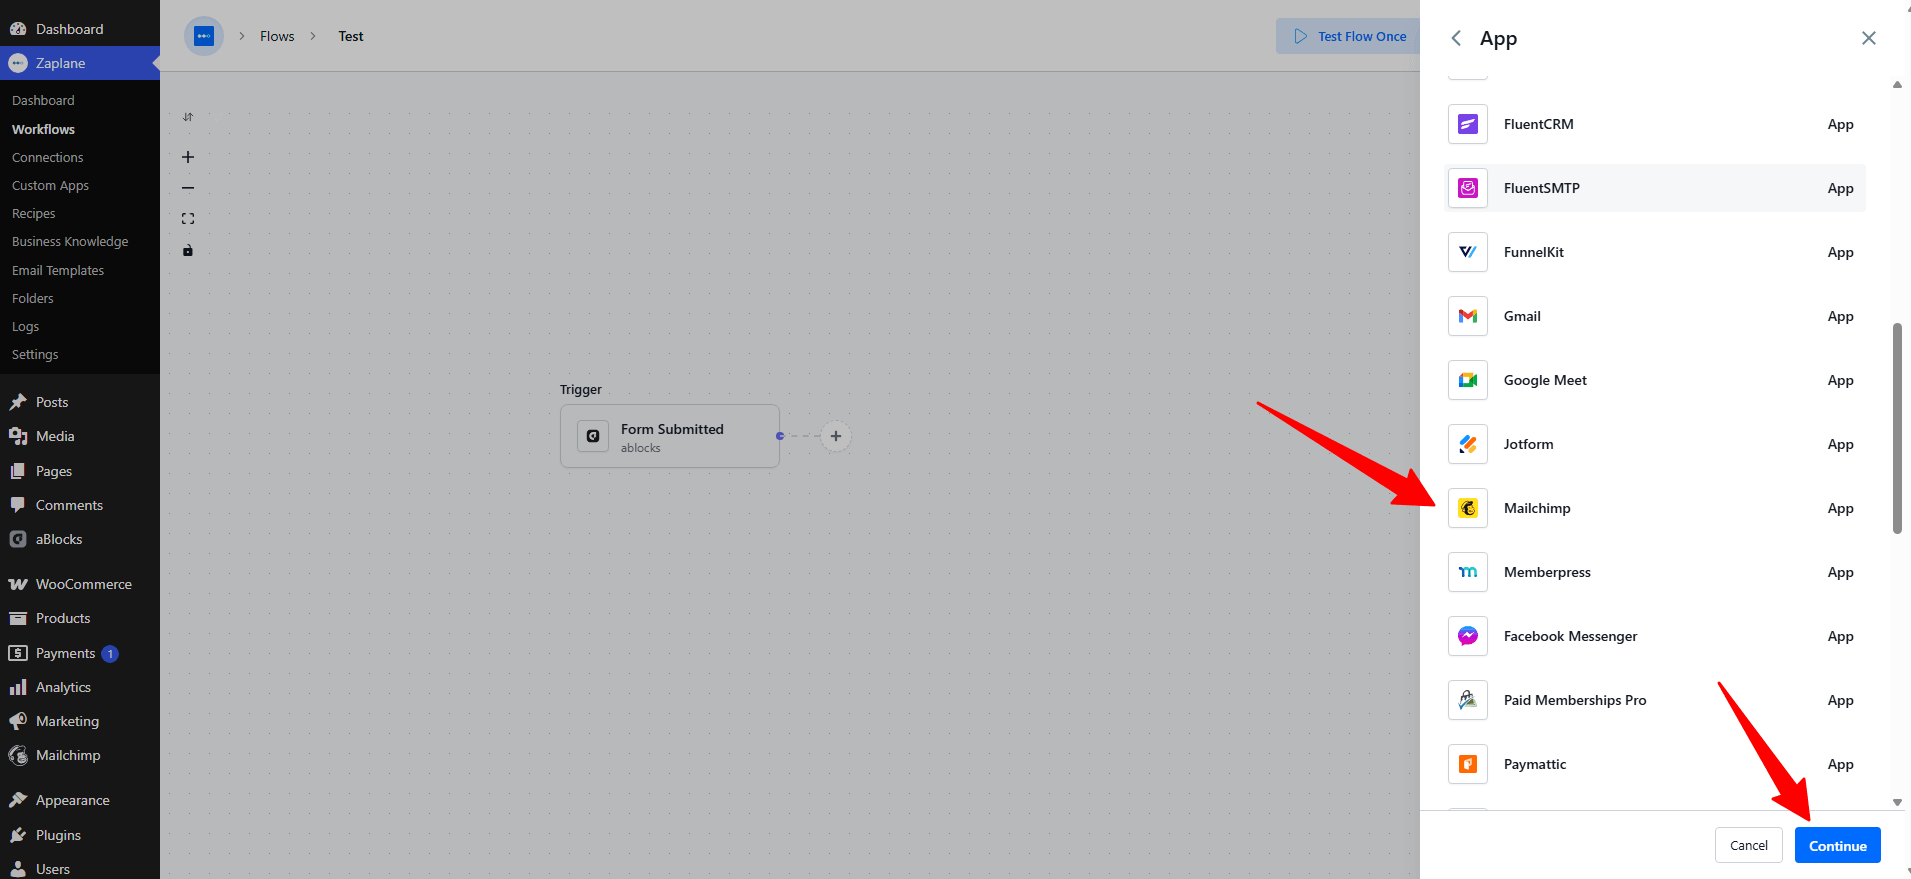
Task: Choose the Google Meet app icon
Action: pos(1468,380)
